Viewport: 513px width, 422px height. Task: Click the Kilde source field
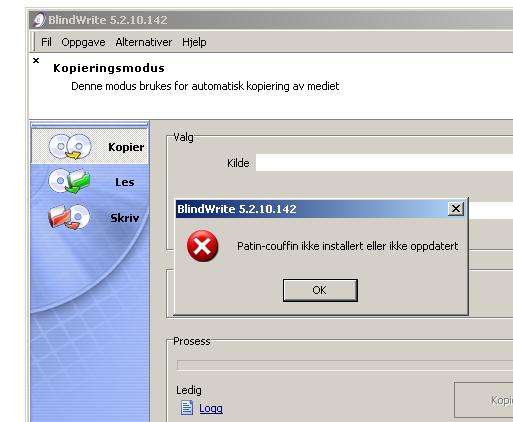[384, 163]
